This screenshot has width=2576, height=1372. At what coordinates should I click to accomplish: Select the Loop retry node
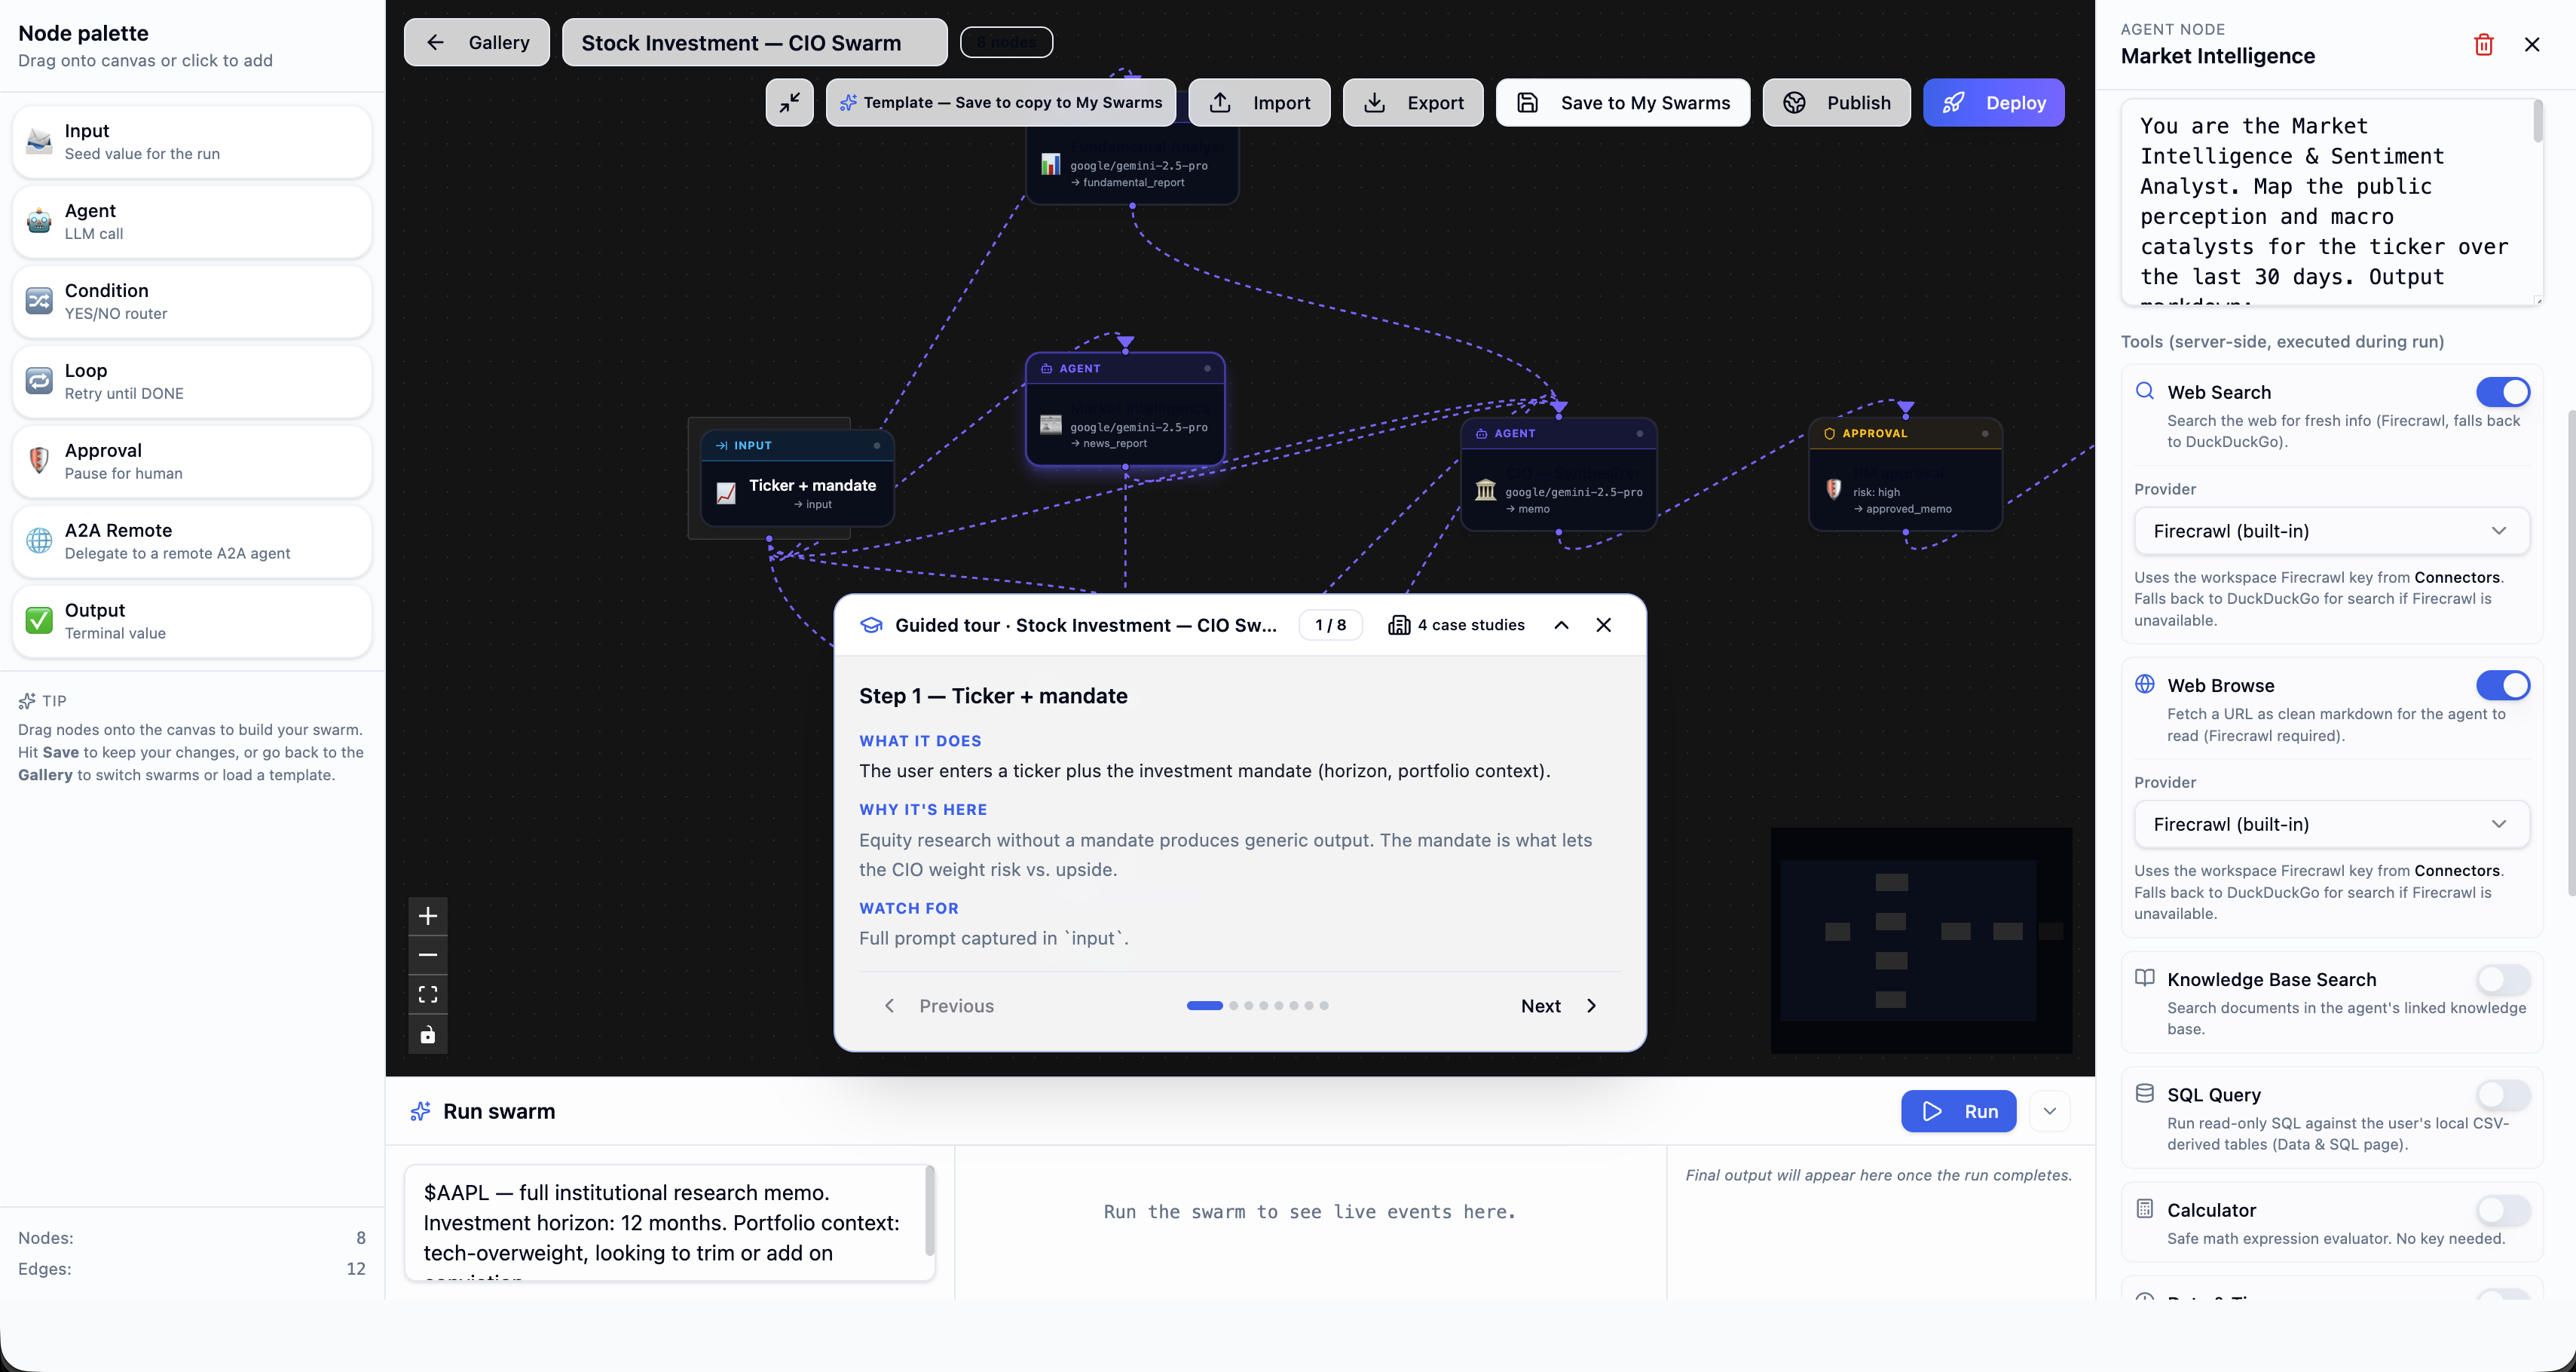190,381
